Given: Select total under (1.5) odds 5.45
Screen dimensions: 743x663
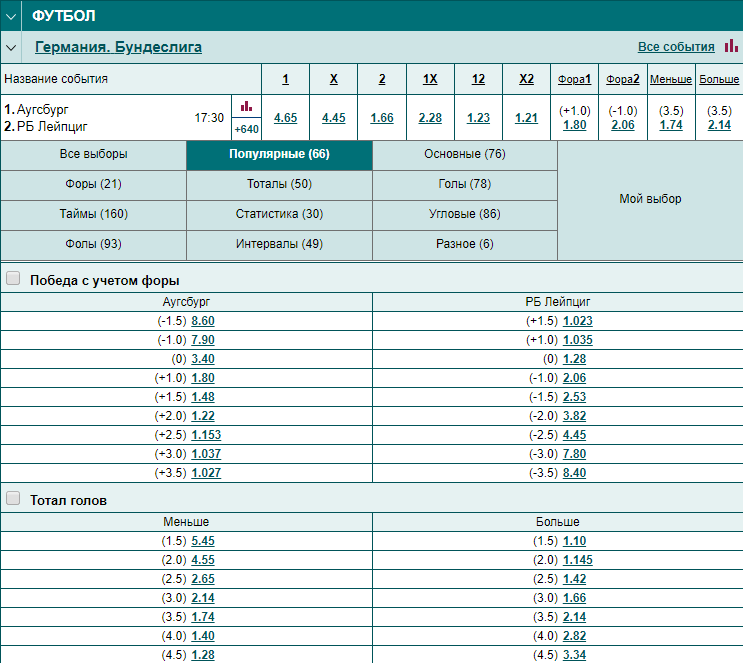Looking at the screenshot, I should click(x=203, y=541).
